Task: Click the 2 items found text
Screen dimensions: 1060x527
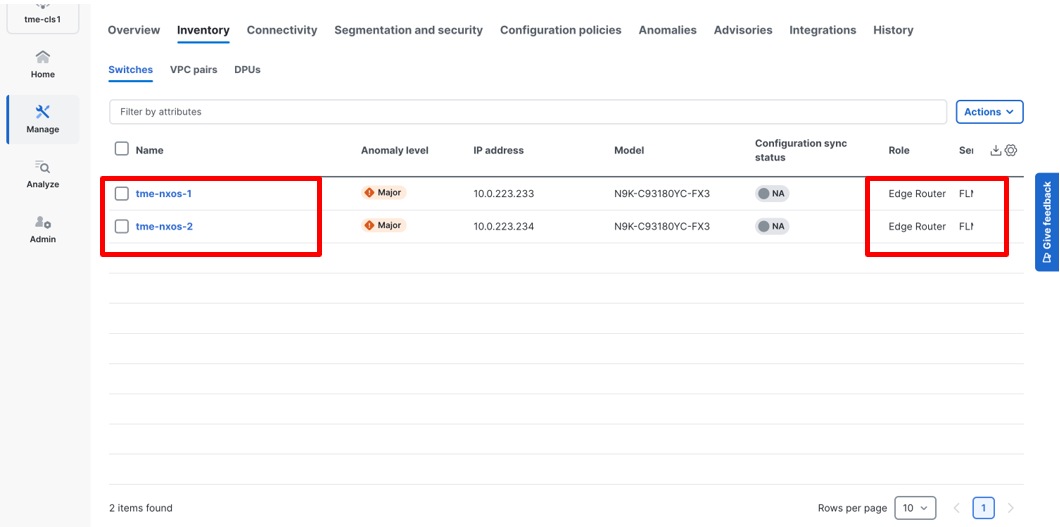Action: 141,507
